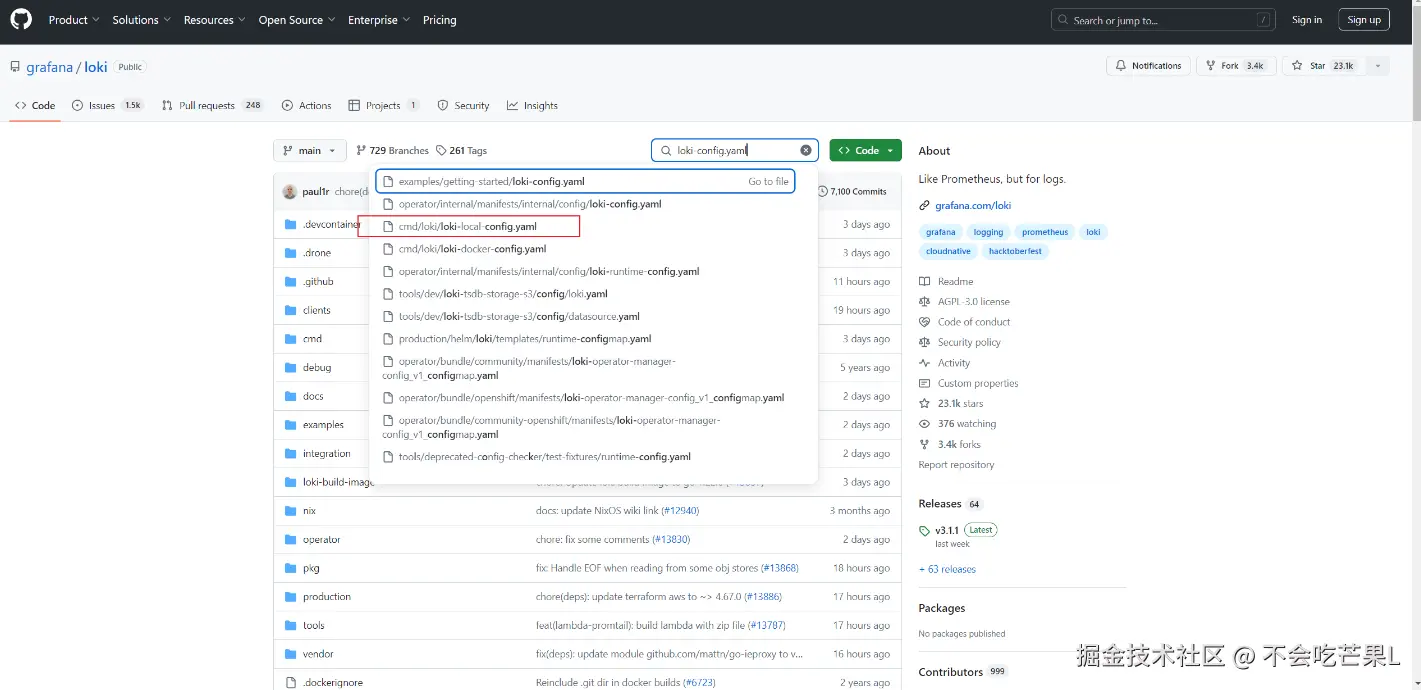Click the Custom properties icon

[925, 383]
